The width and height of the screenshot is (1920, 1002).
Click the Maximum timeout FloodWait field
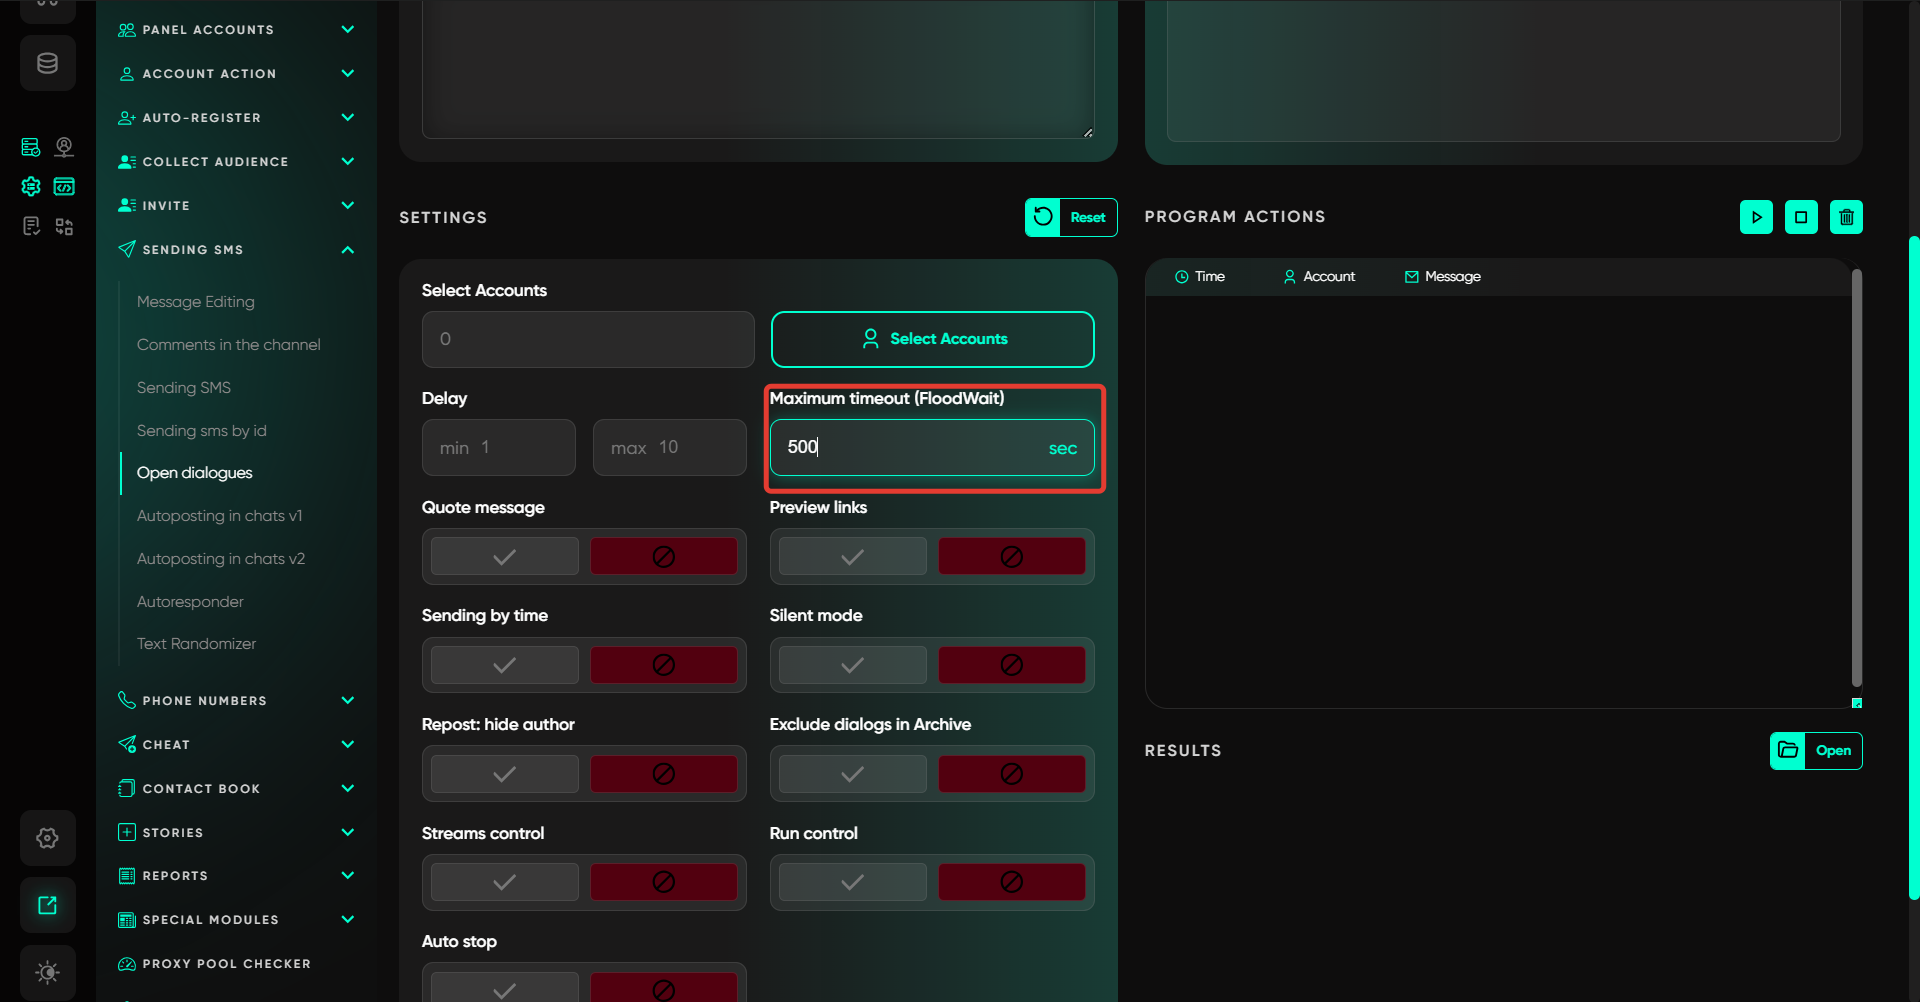[x=910, y=447]
